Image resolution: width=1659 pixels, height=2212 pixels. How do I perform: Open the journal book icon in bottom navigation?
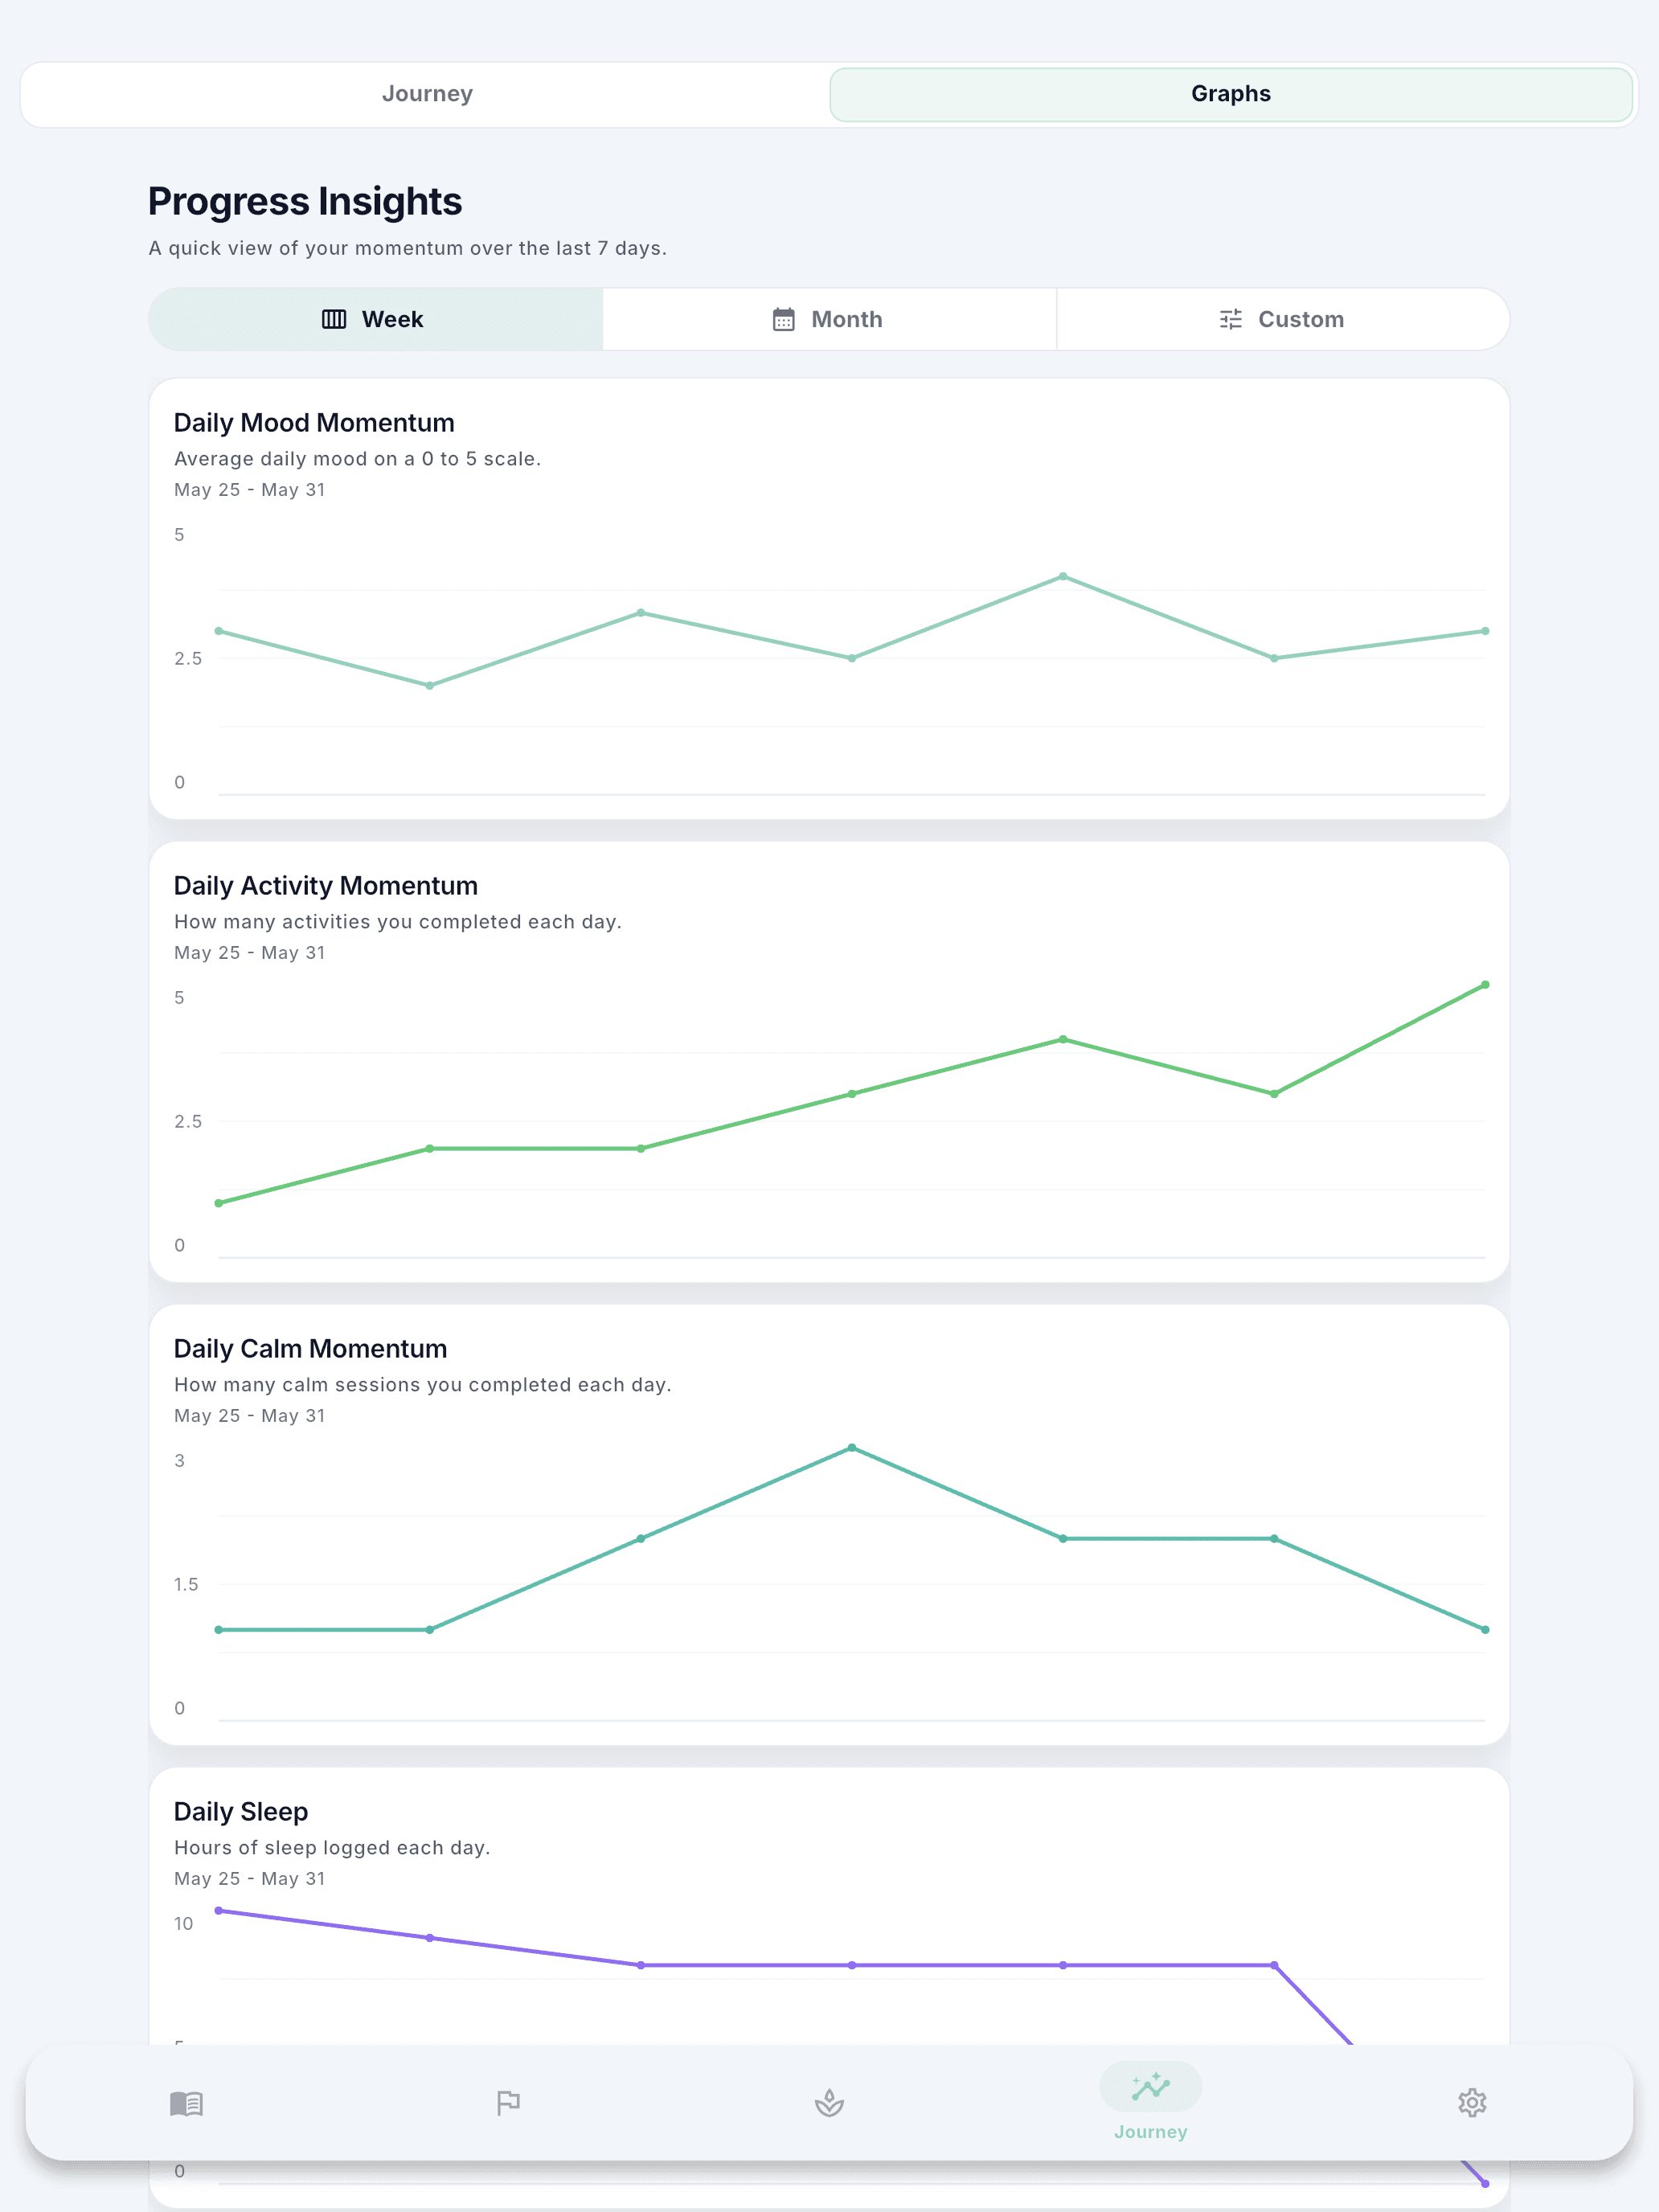(187, 2103)
